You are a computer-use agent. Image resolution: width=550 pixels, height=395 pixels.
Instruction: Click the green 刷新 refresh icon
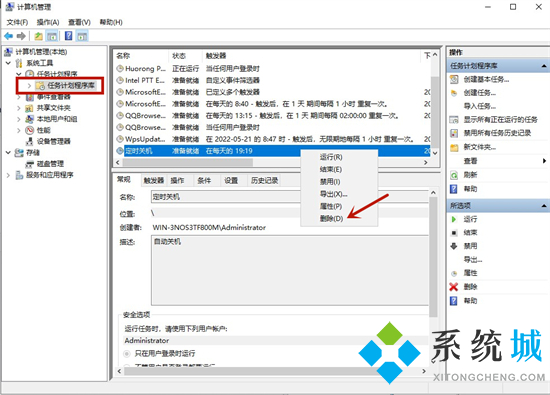click(x=454, y=175)
